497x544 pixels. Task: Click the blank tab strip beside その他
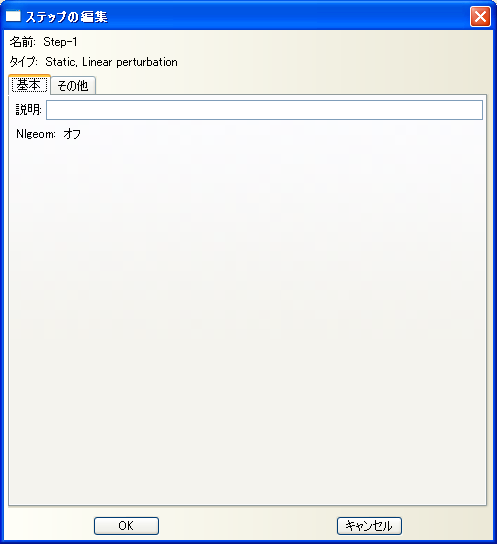tap(291, 85)
